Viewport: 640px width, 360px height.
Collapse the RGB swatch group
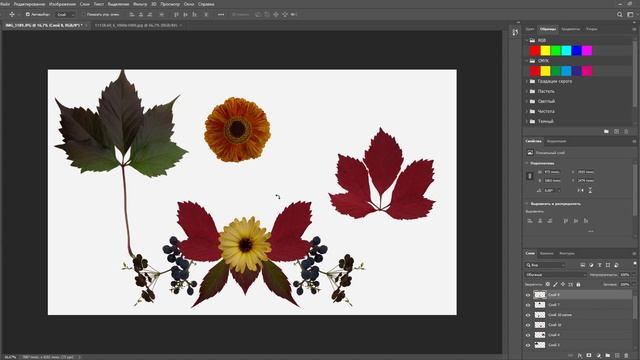pyautogui.click(x=527, y=40)
